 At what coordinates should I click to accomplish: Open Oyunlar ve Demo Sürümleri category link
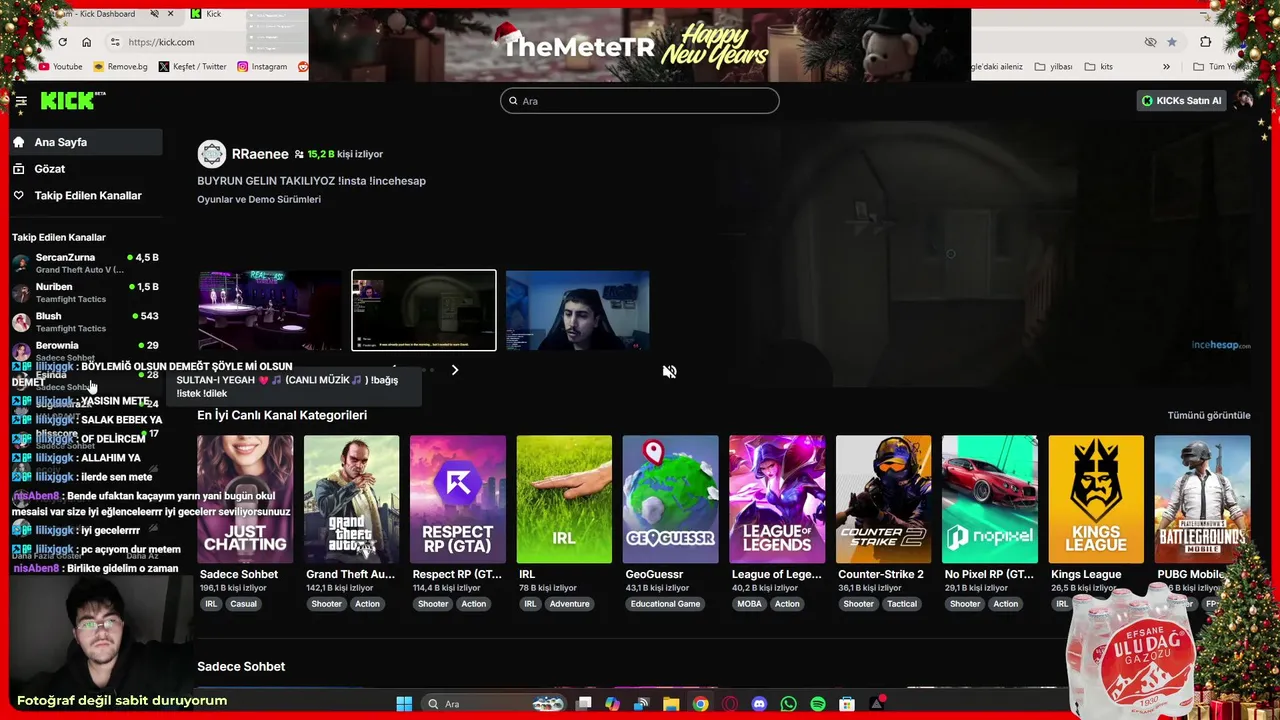[x=259, y=199]
